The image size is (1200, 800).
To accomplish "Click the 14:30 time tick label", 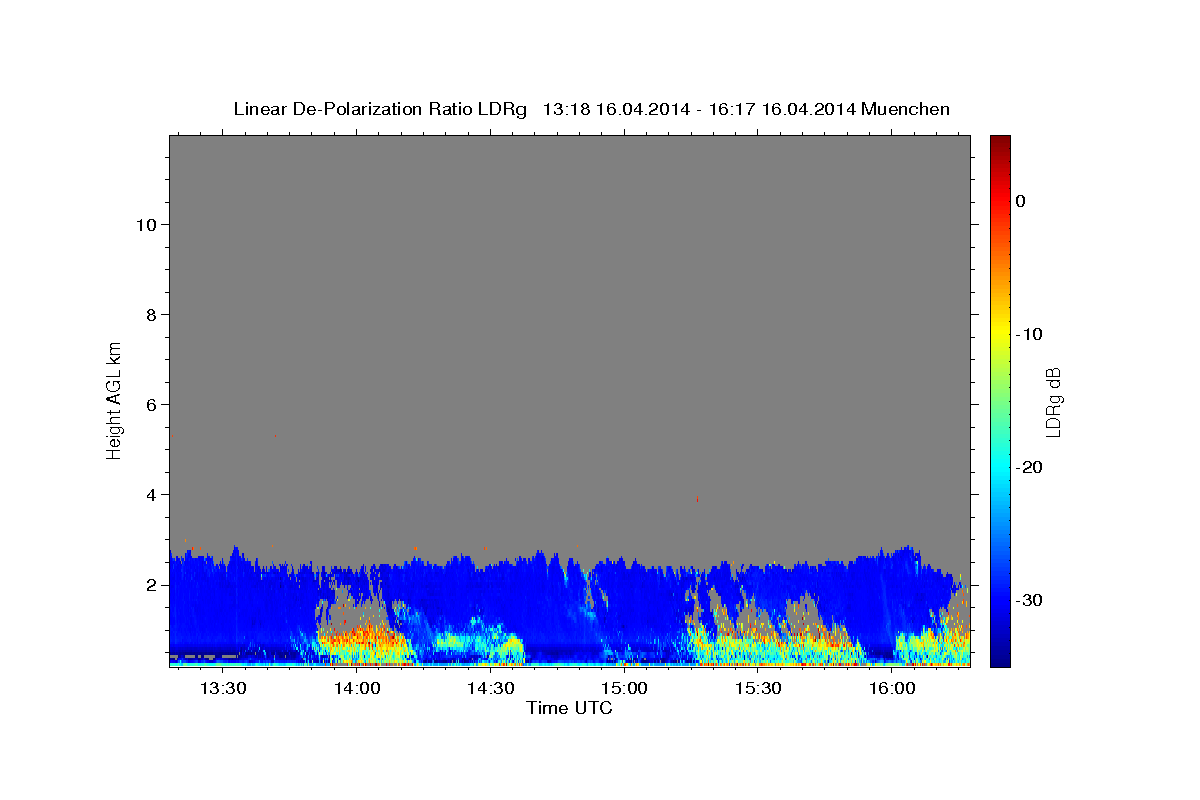I will point(491,688).
